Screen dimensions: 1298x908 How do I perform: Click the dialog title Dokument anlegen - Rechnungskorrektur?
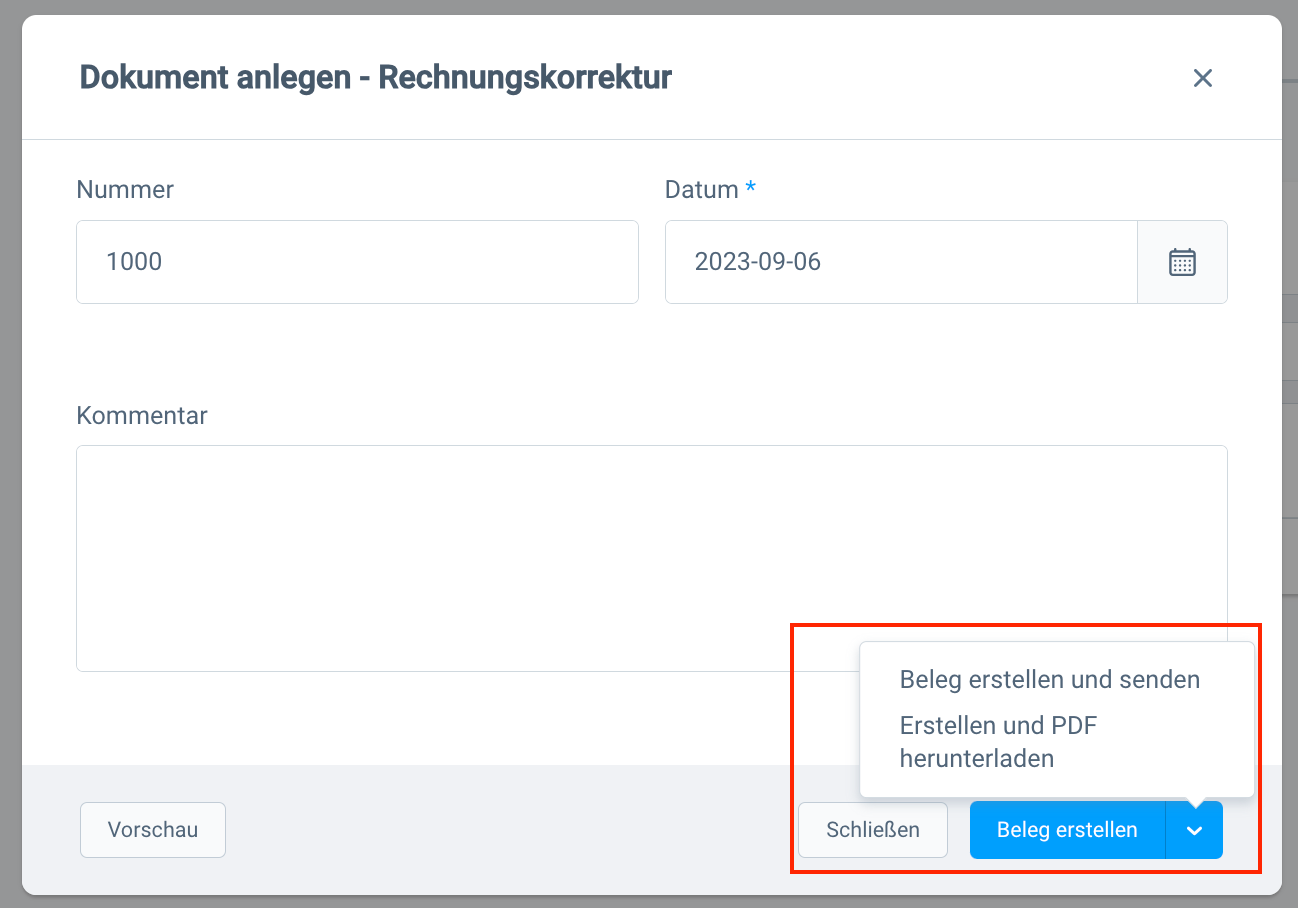point(375,77)
